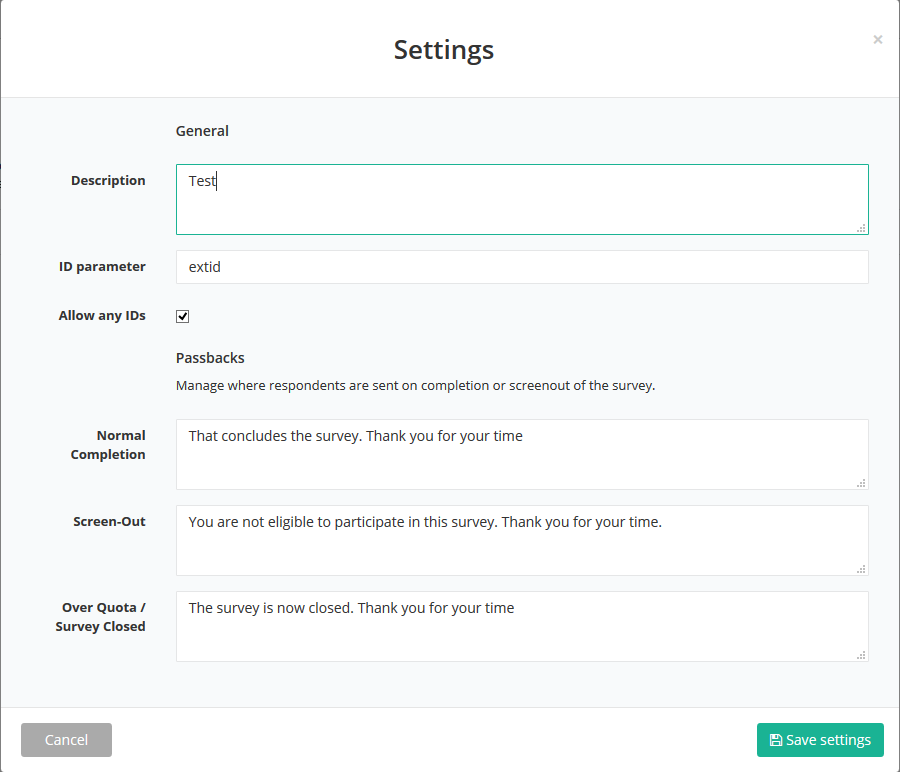Click the Screen-Out label
The image size is (900, 772).
coord(109,522)
